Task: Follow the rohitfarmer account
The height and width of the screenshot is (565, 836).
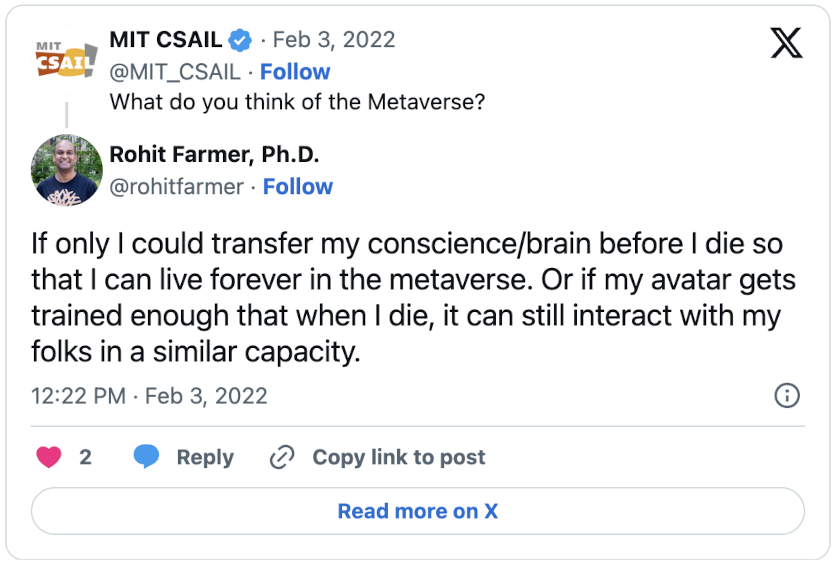Action: (x=298, y=187)
